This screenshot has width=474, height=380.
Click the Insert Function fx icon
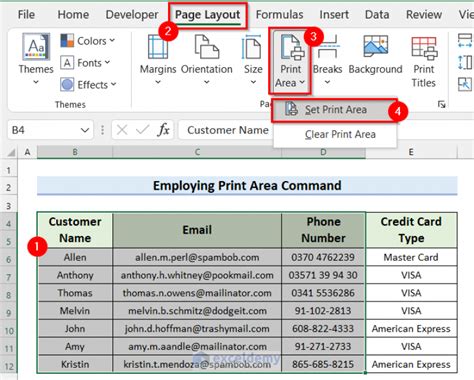[x=163, y=130]
